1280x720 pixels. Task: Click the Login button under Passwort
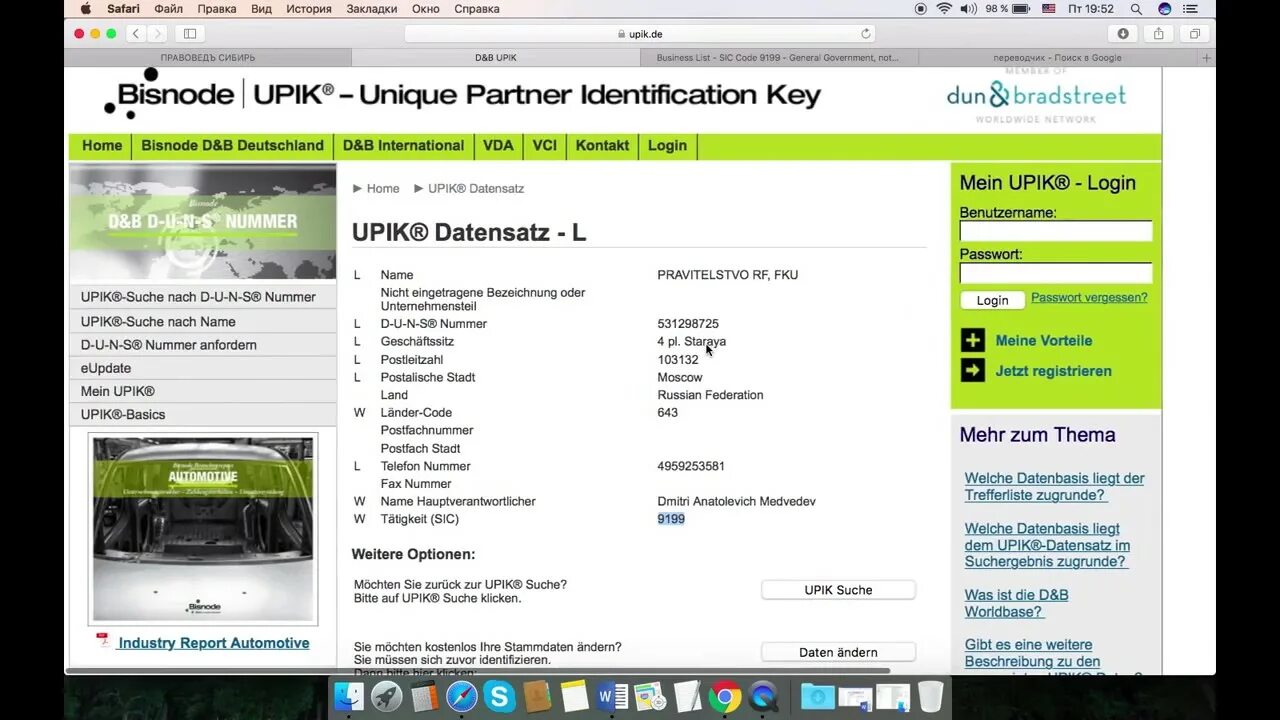(992, 300)
